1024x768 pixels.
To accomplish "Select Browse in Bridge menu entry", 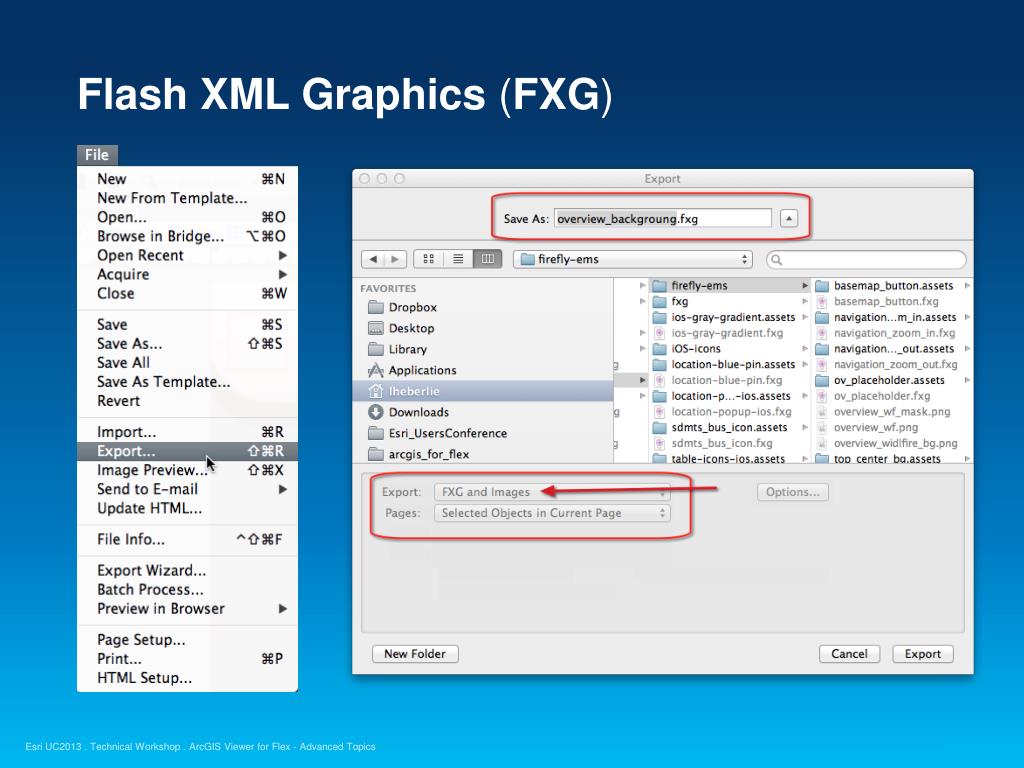I will tap(187, 236).
